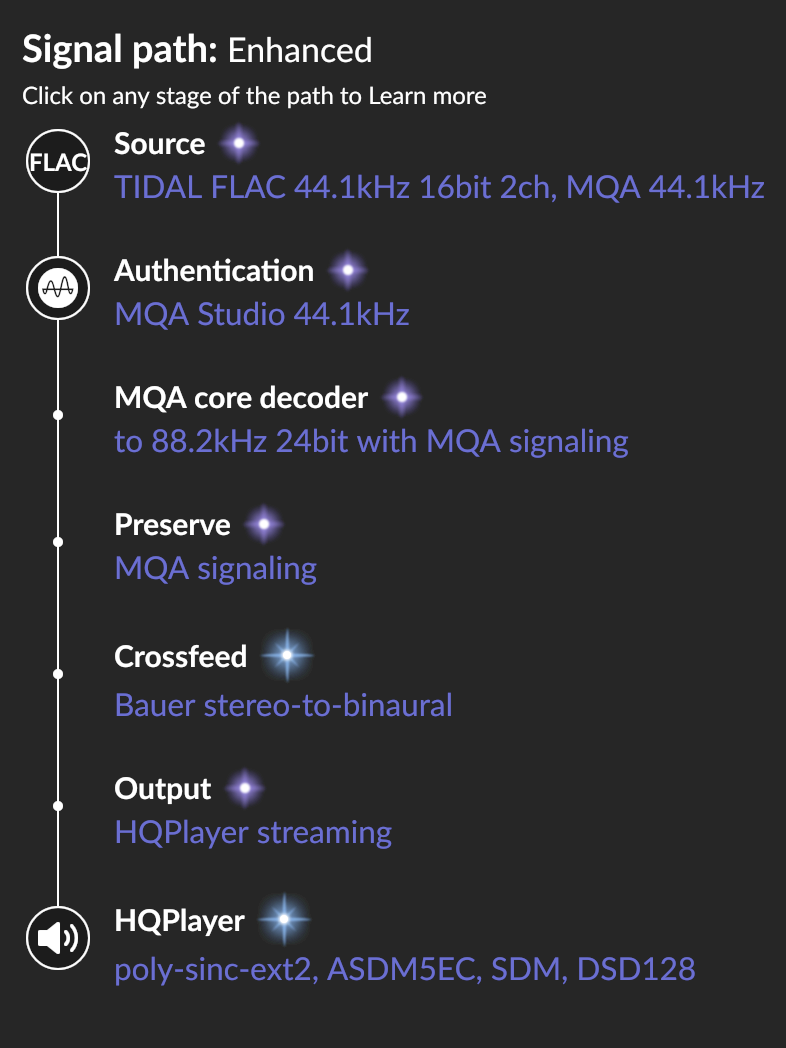Click the MQA authentication waveform icon

[57, 288]
